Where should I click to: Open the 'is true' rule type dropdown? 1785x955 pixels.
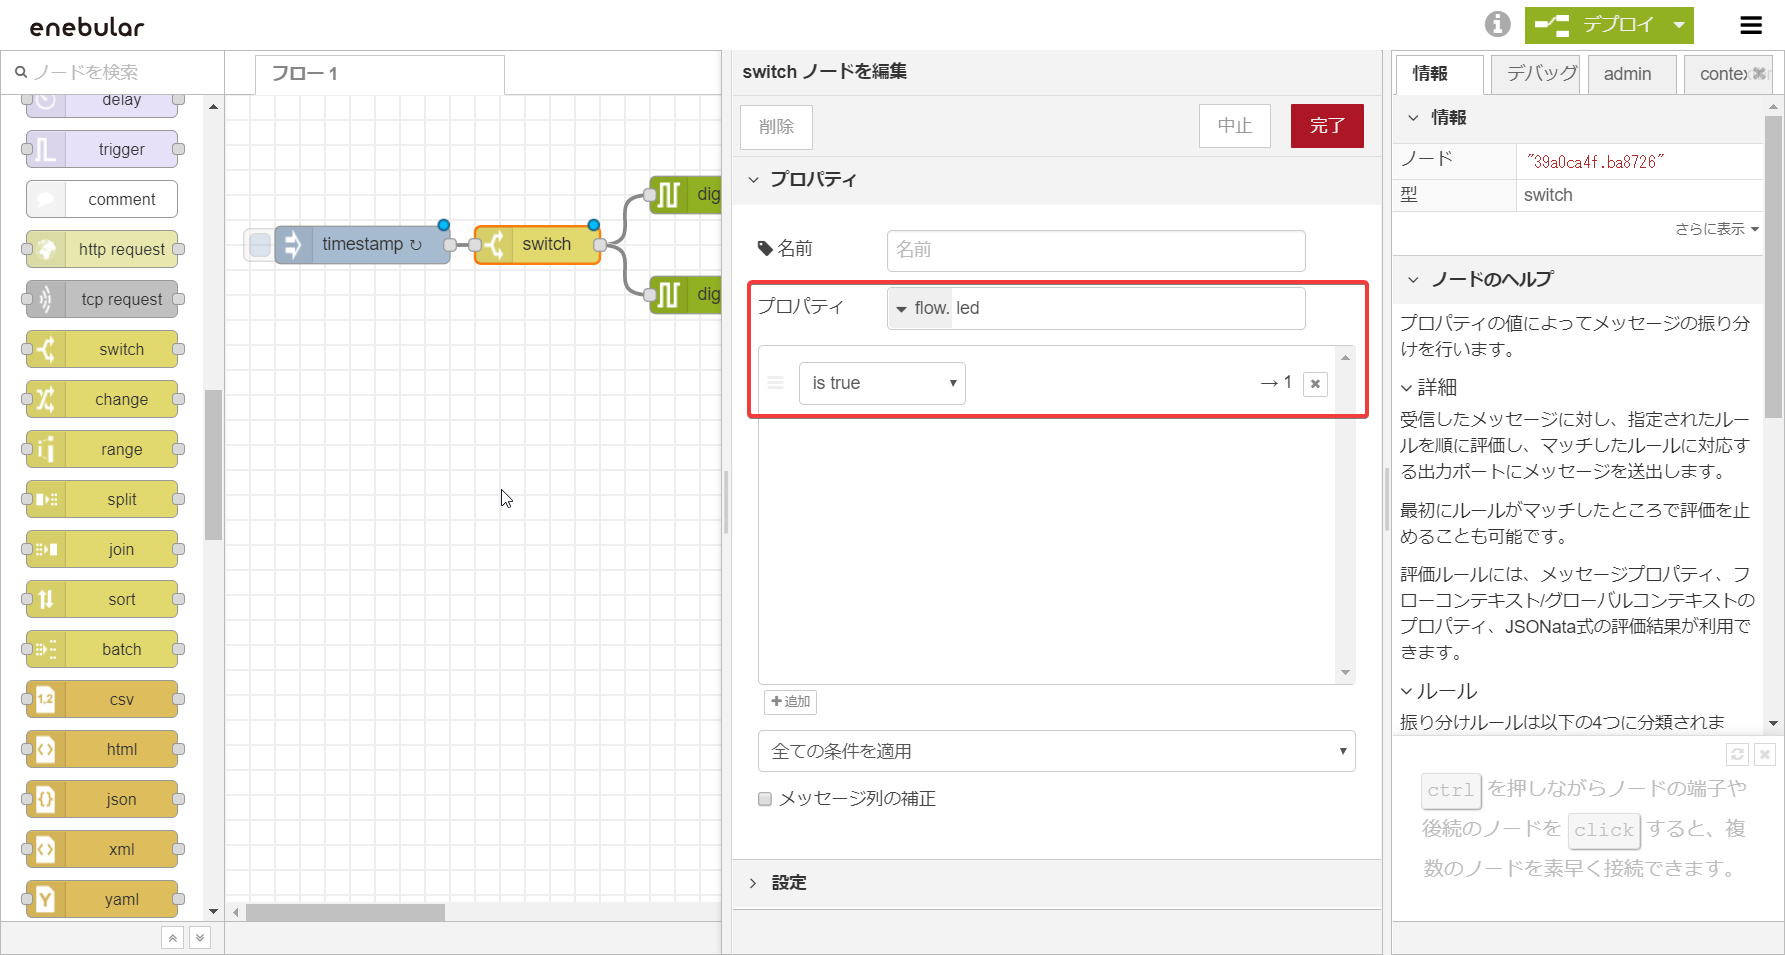[882, 383]
